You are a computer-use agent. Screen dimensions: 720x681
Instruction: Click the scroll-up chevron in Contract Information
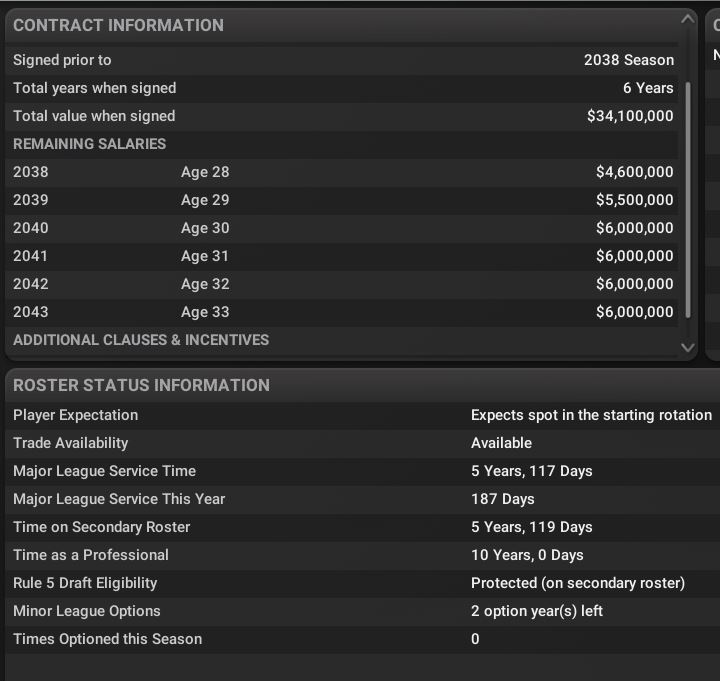pos(687,18)
